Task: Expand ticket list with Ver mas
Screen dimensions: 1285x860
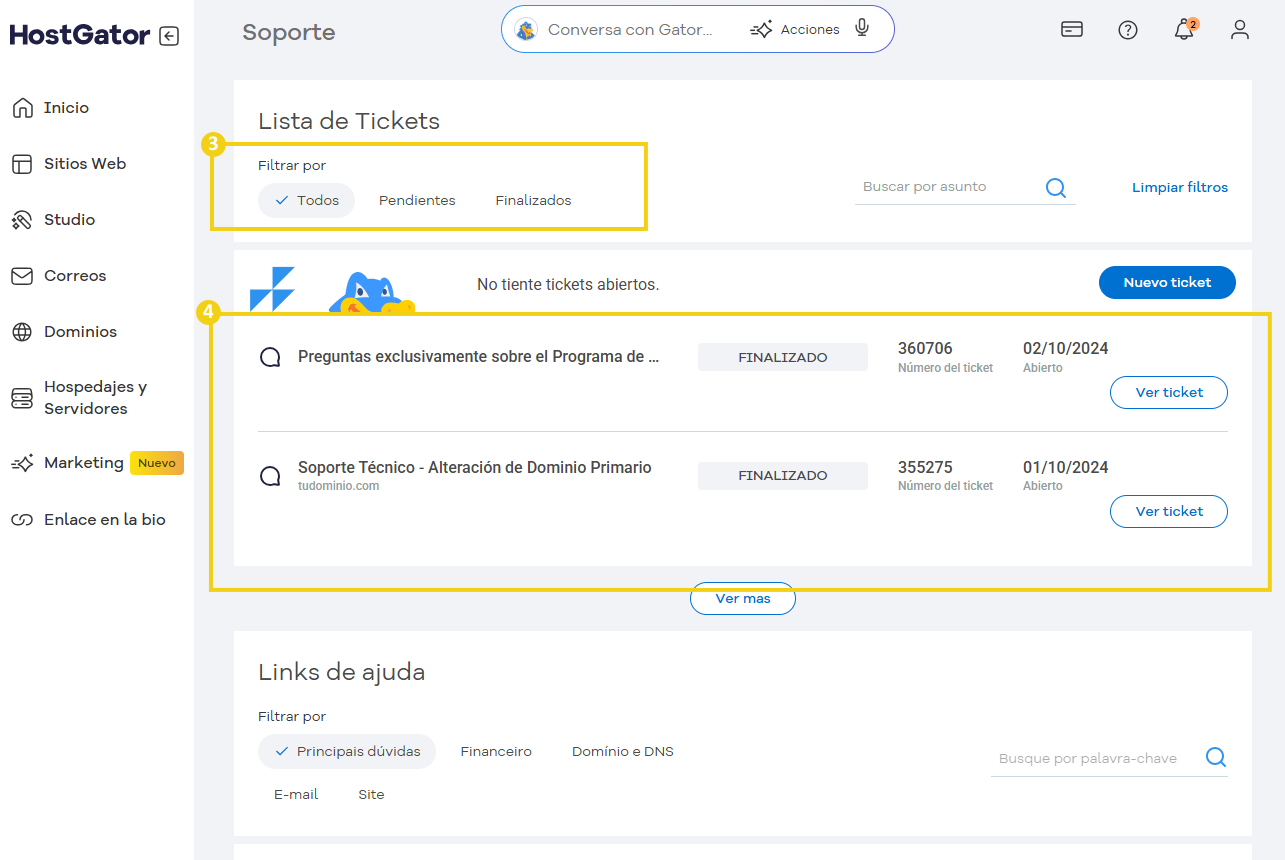Action: click(x=743, y=599)
